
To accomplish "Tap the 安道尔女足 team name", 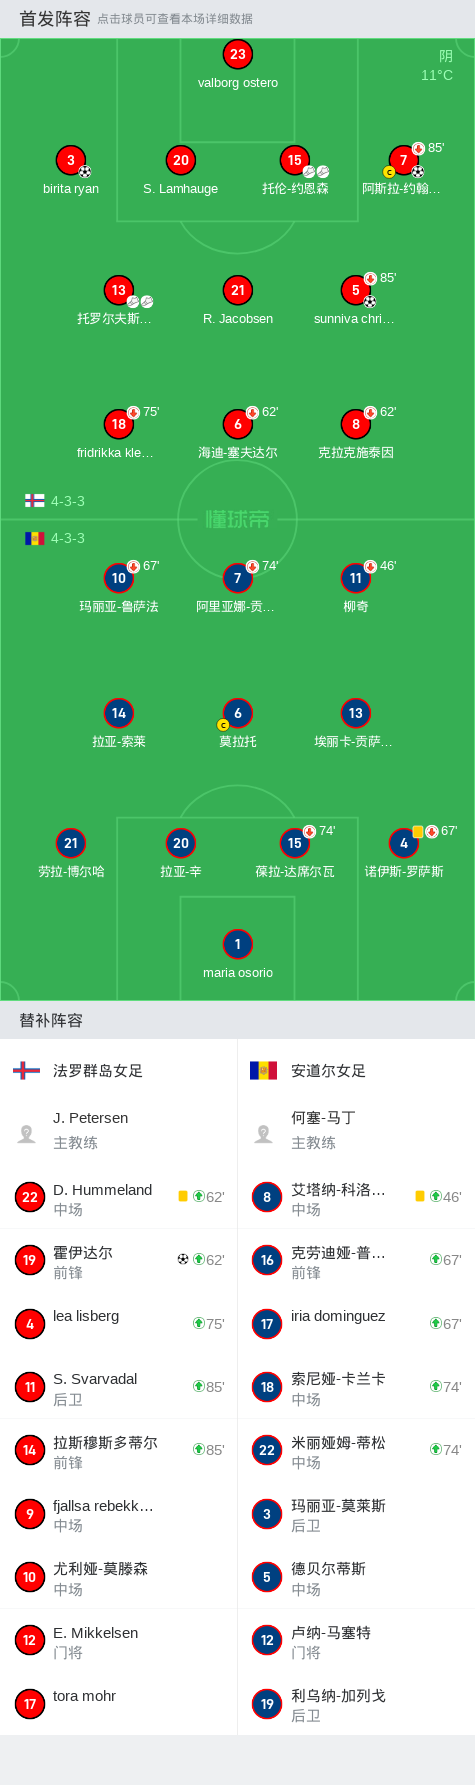I will tap(328, 1071).
